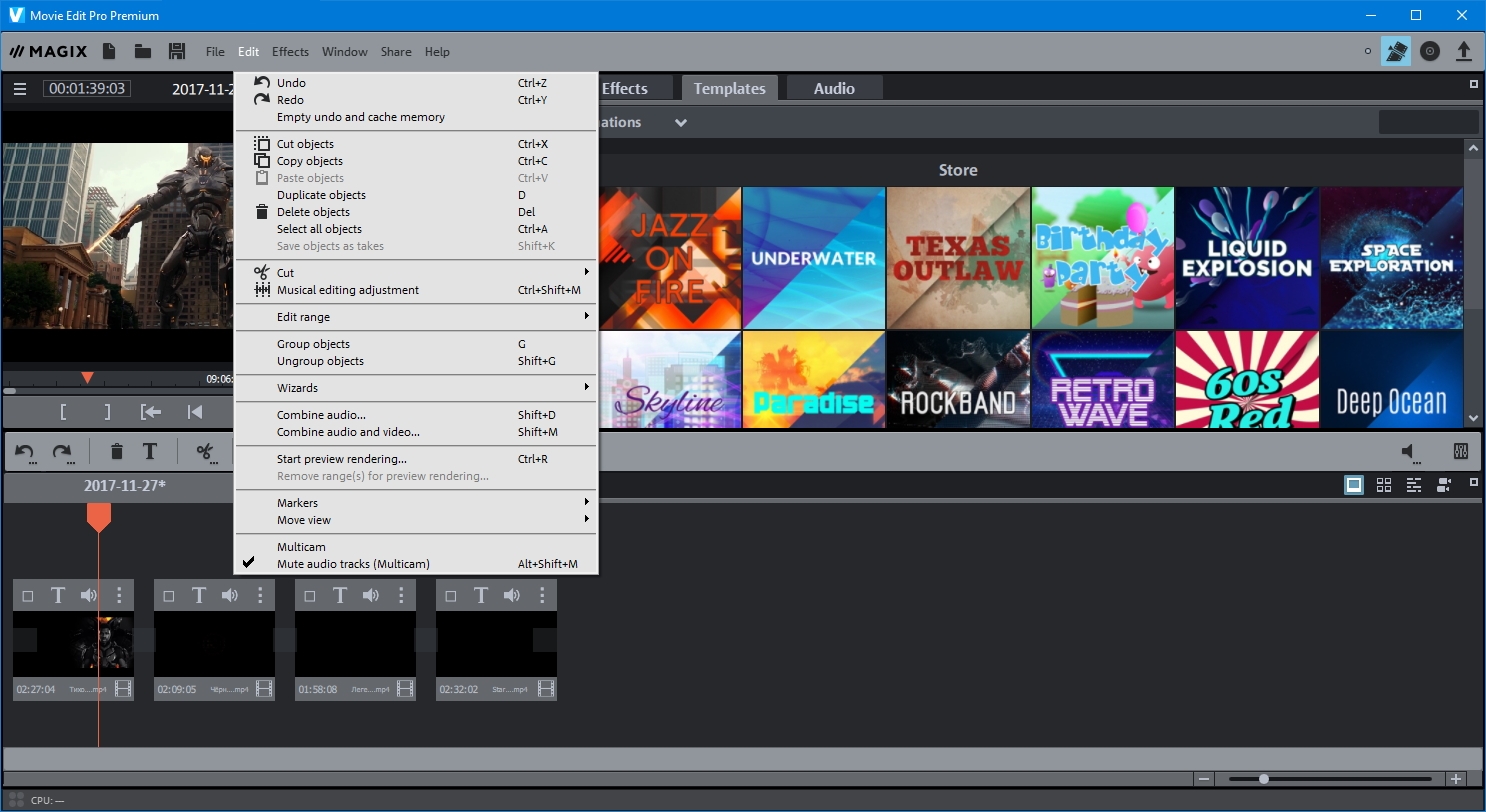This screenshot has height=812, width=1486.
Task: Open more options dots on first clip
Action: [x=119, y=596]
